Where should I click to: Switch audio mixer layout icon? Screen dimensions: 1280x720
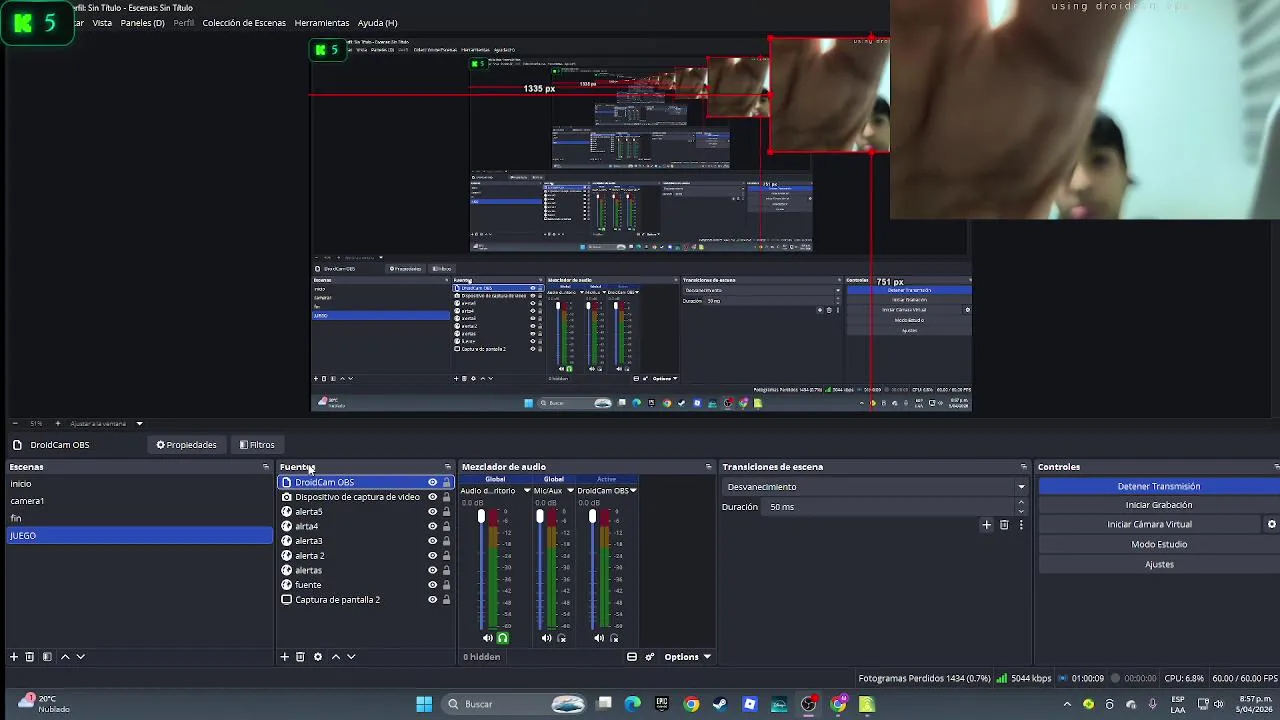(632, 657)
